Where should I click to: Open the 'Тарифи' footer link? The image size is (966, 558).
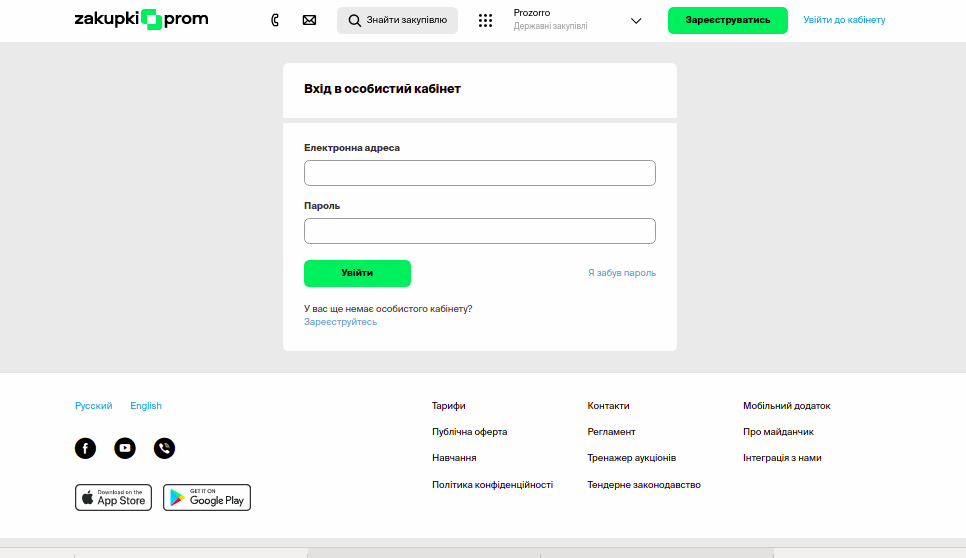tap(448, 406)
